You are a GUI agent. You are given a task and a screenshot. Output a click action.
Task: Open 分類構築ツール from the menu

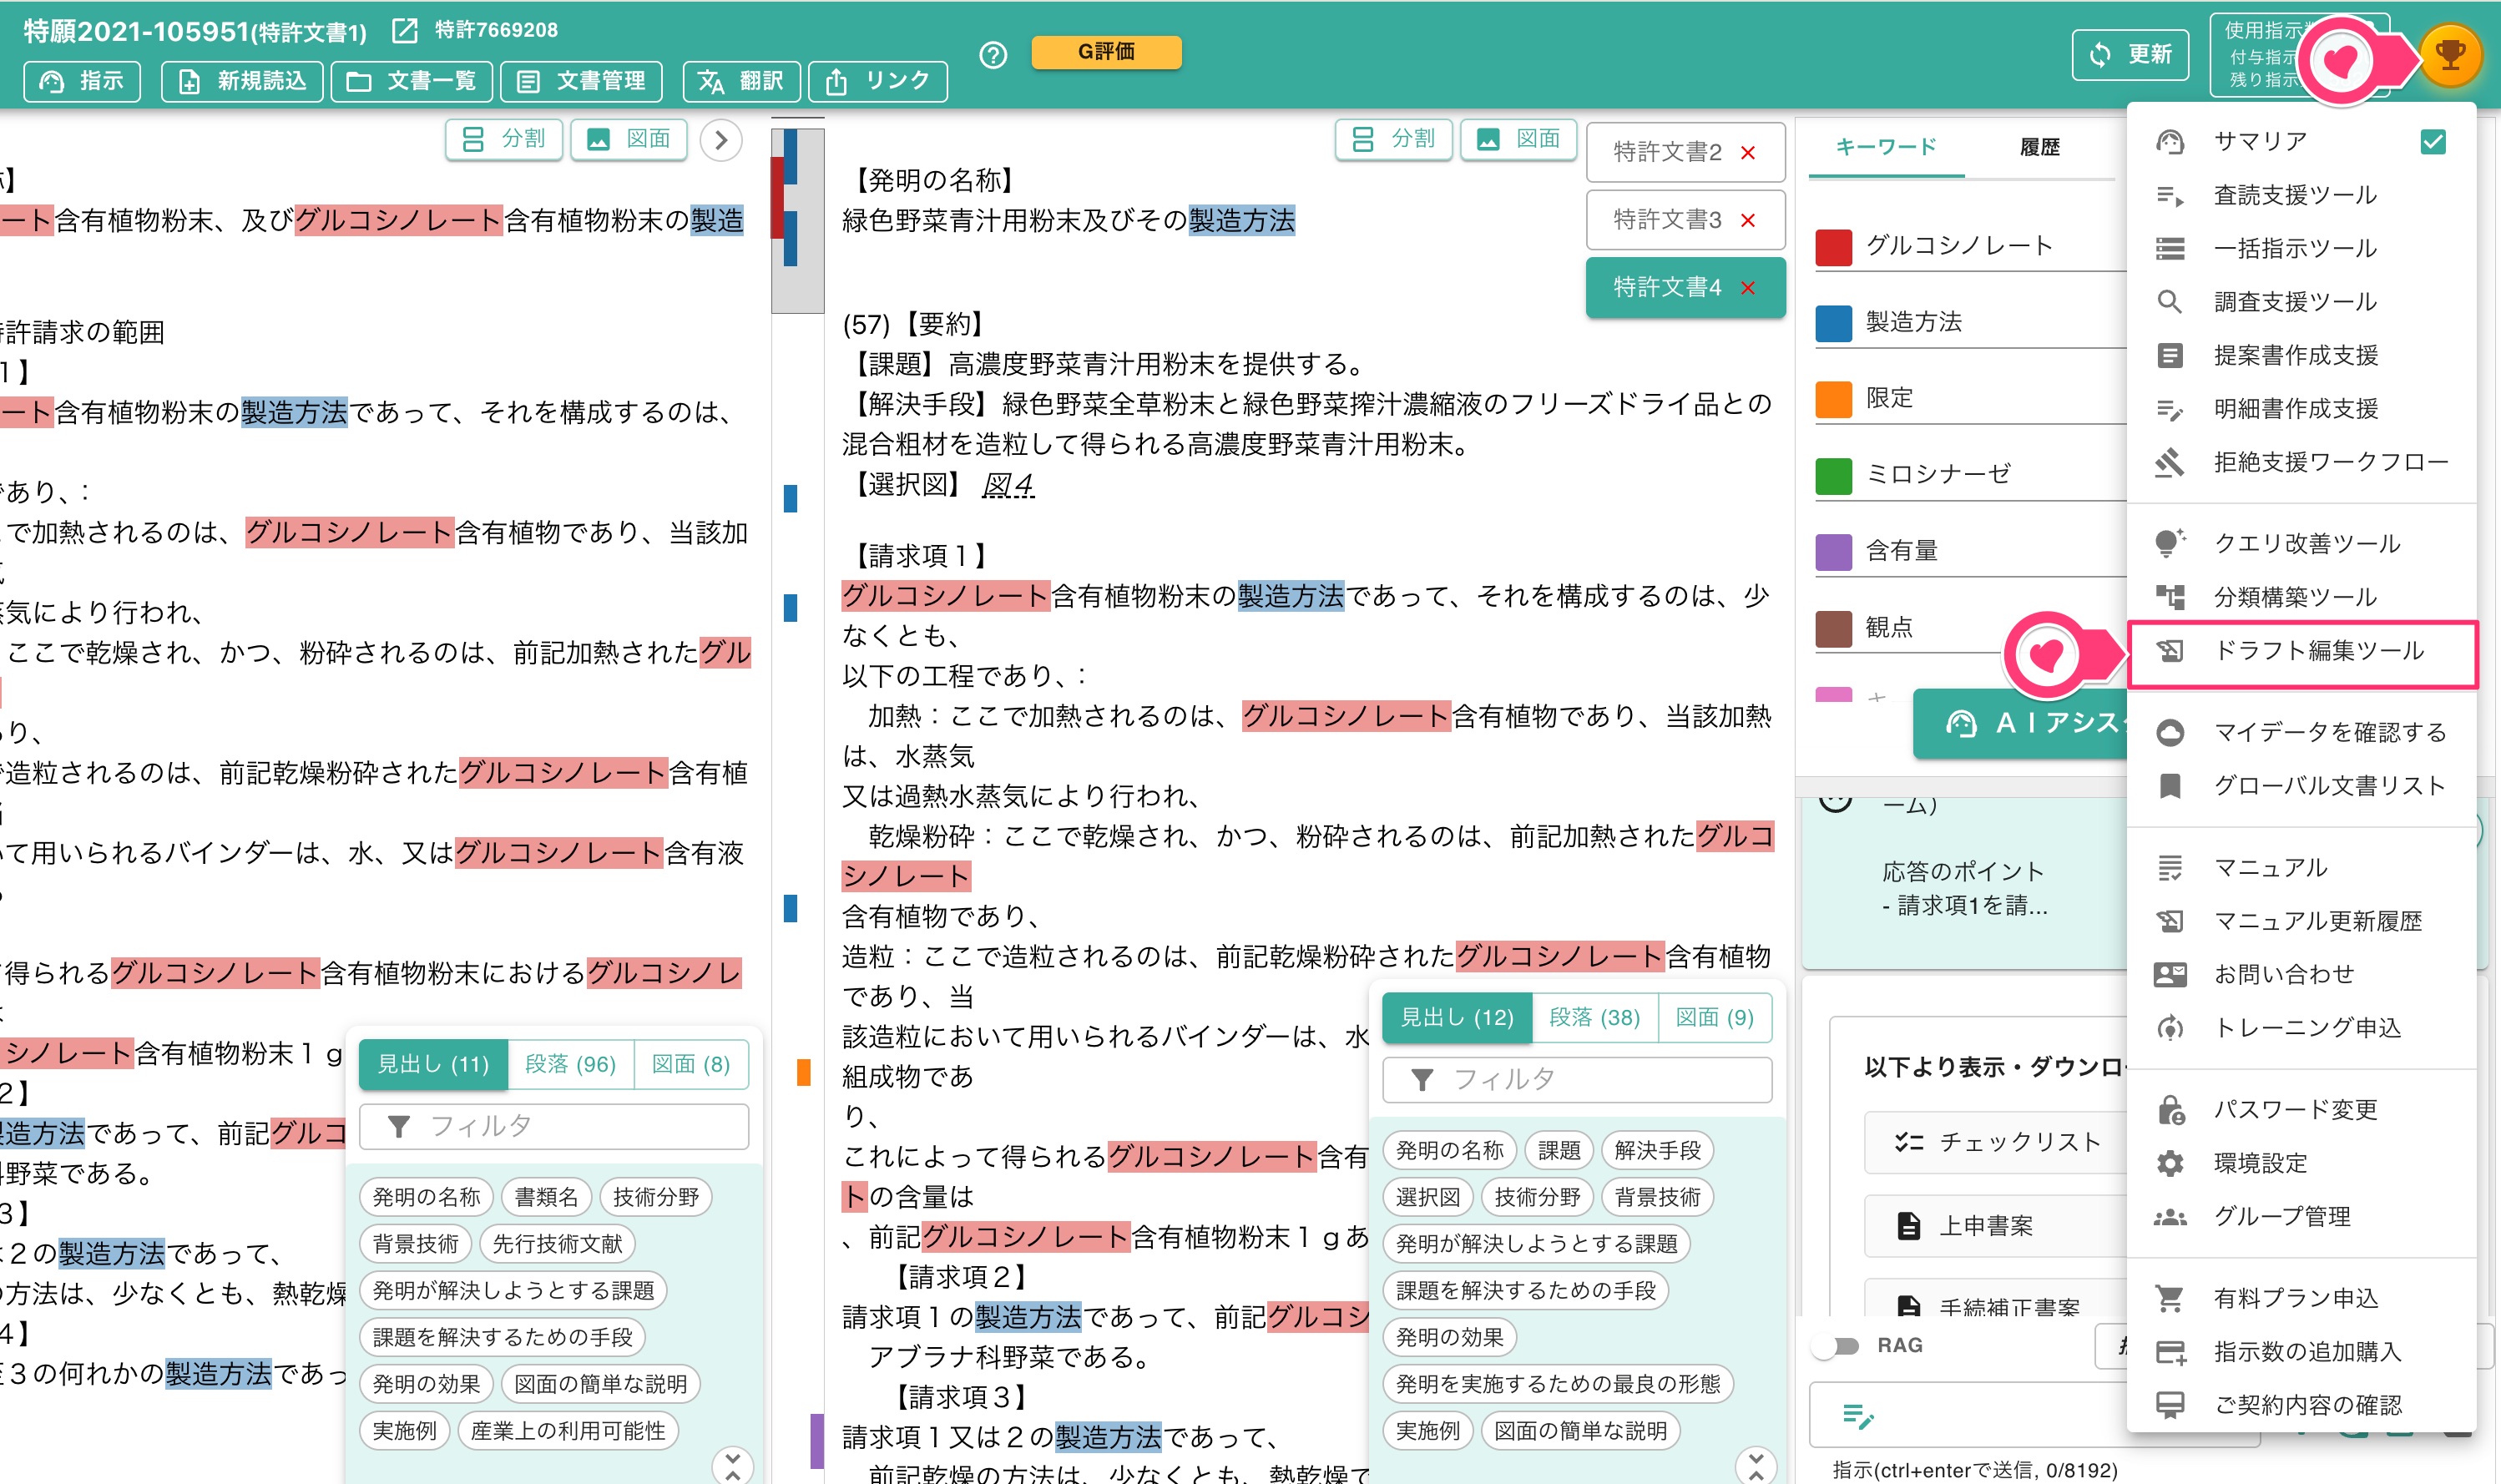pos(2301,597)
